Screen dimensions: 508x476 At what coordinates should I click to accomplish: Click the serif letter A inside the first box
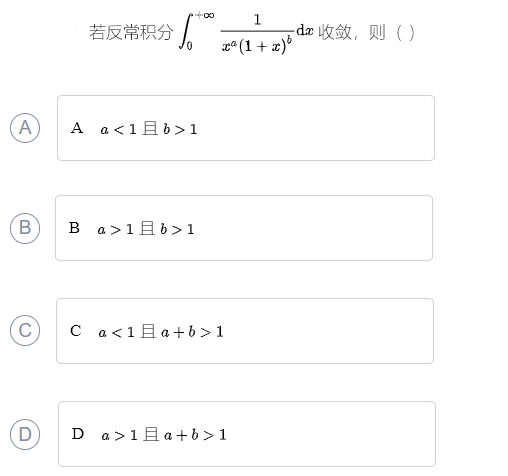[x=77, y=128]
